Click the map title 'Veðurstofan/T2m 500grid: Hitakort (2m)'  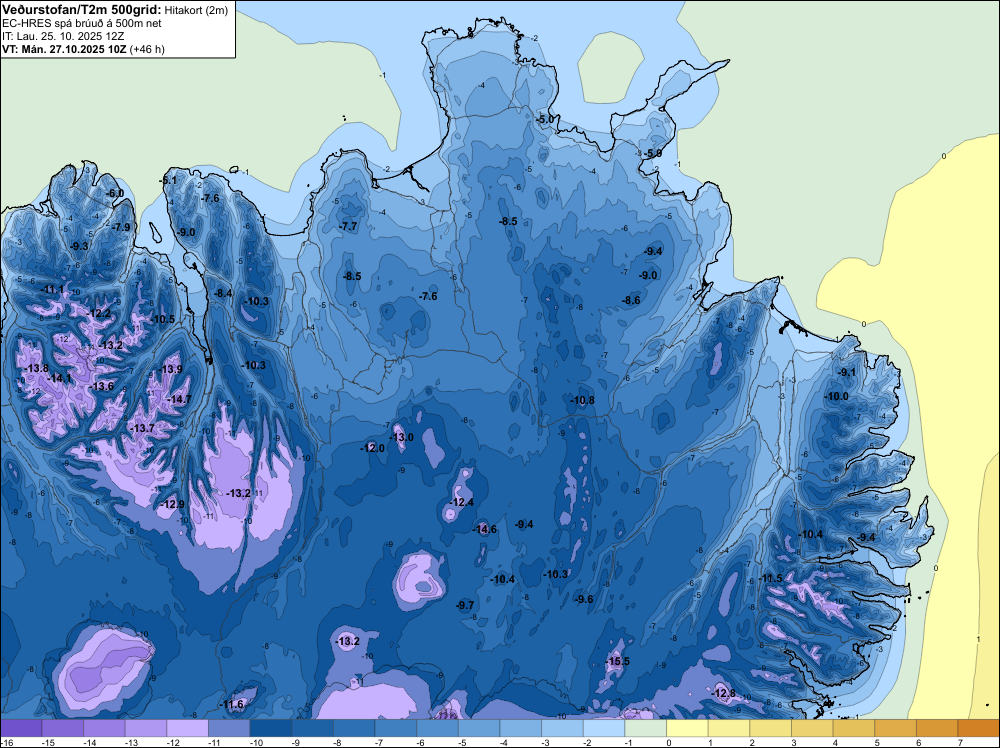pyautogui.click(x=115, y=10)
